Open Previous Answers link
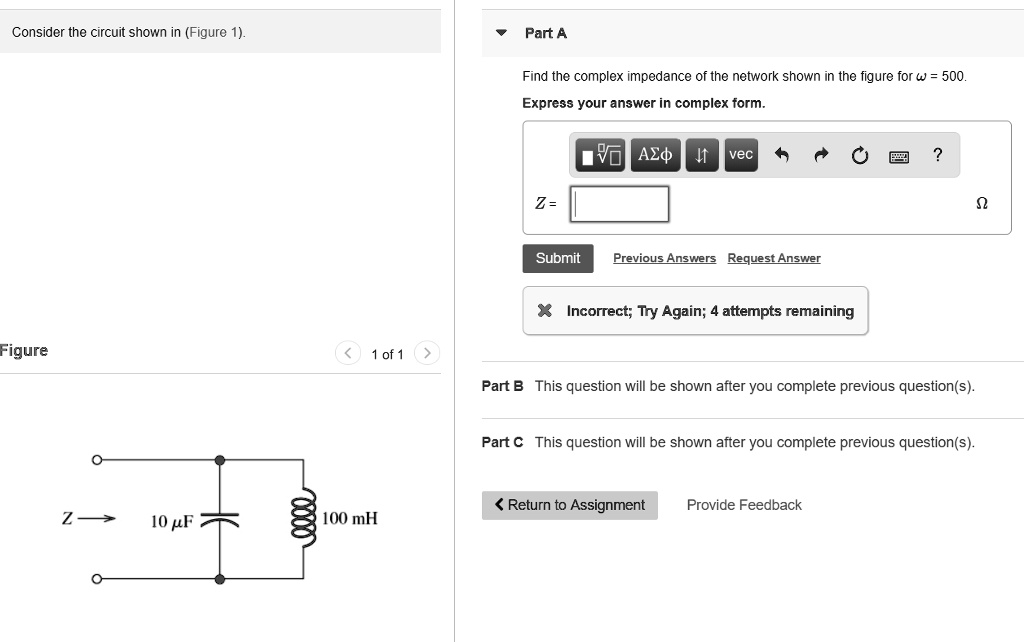The height and width of the screenshot is (642, 1024). [x=664, y=258]
